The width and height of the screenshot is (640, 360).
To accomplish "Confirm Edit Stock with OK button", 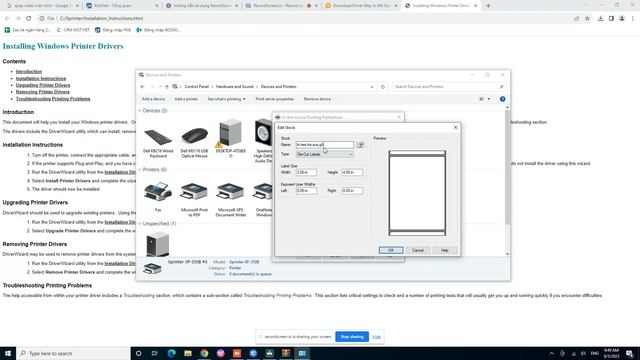I will pyautogui.click(x=391, y=250).
